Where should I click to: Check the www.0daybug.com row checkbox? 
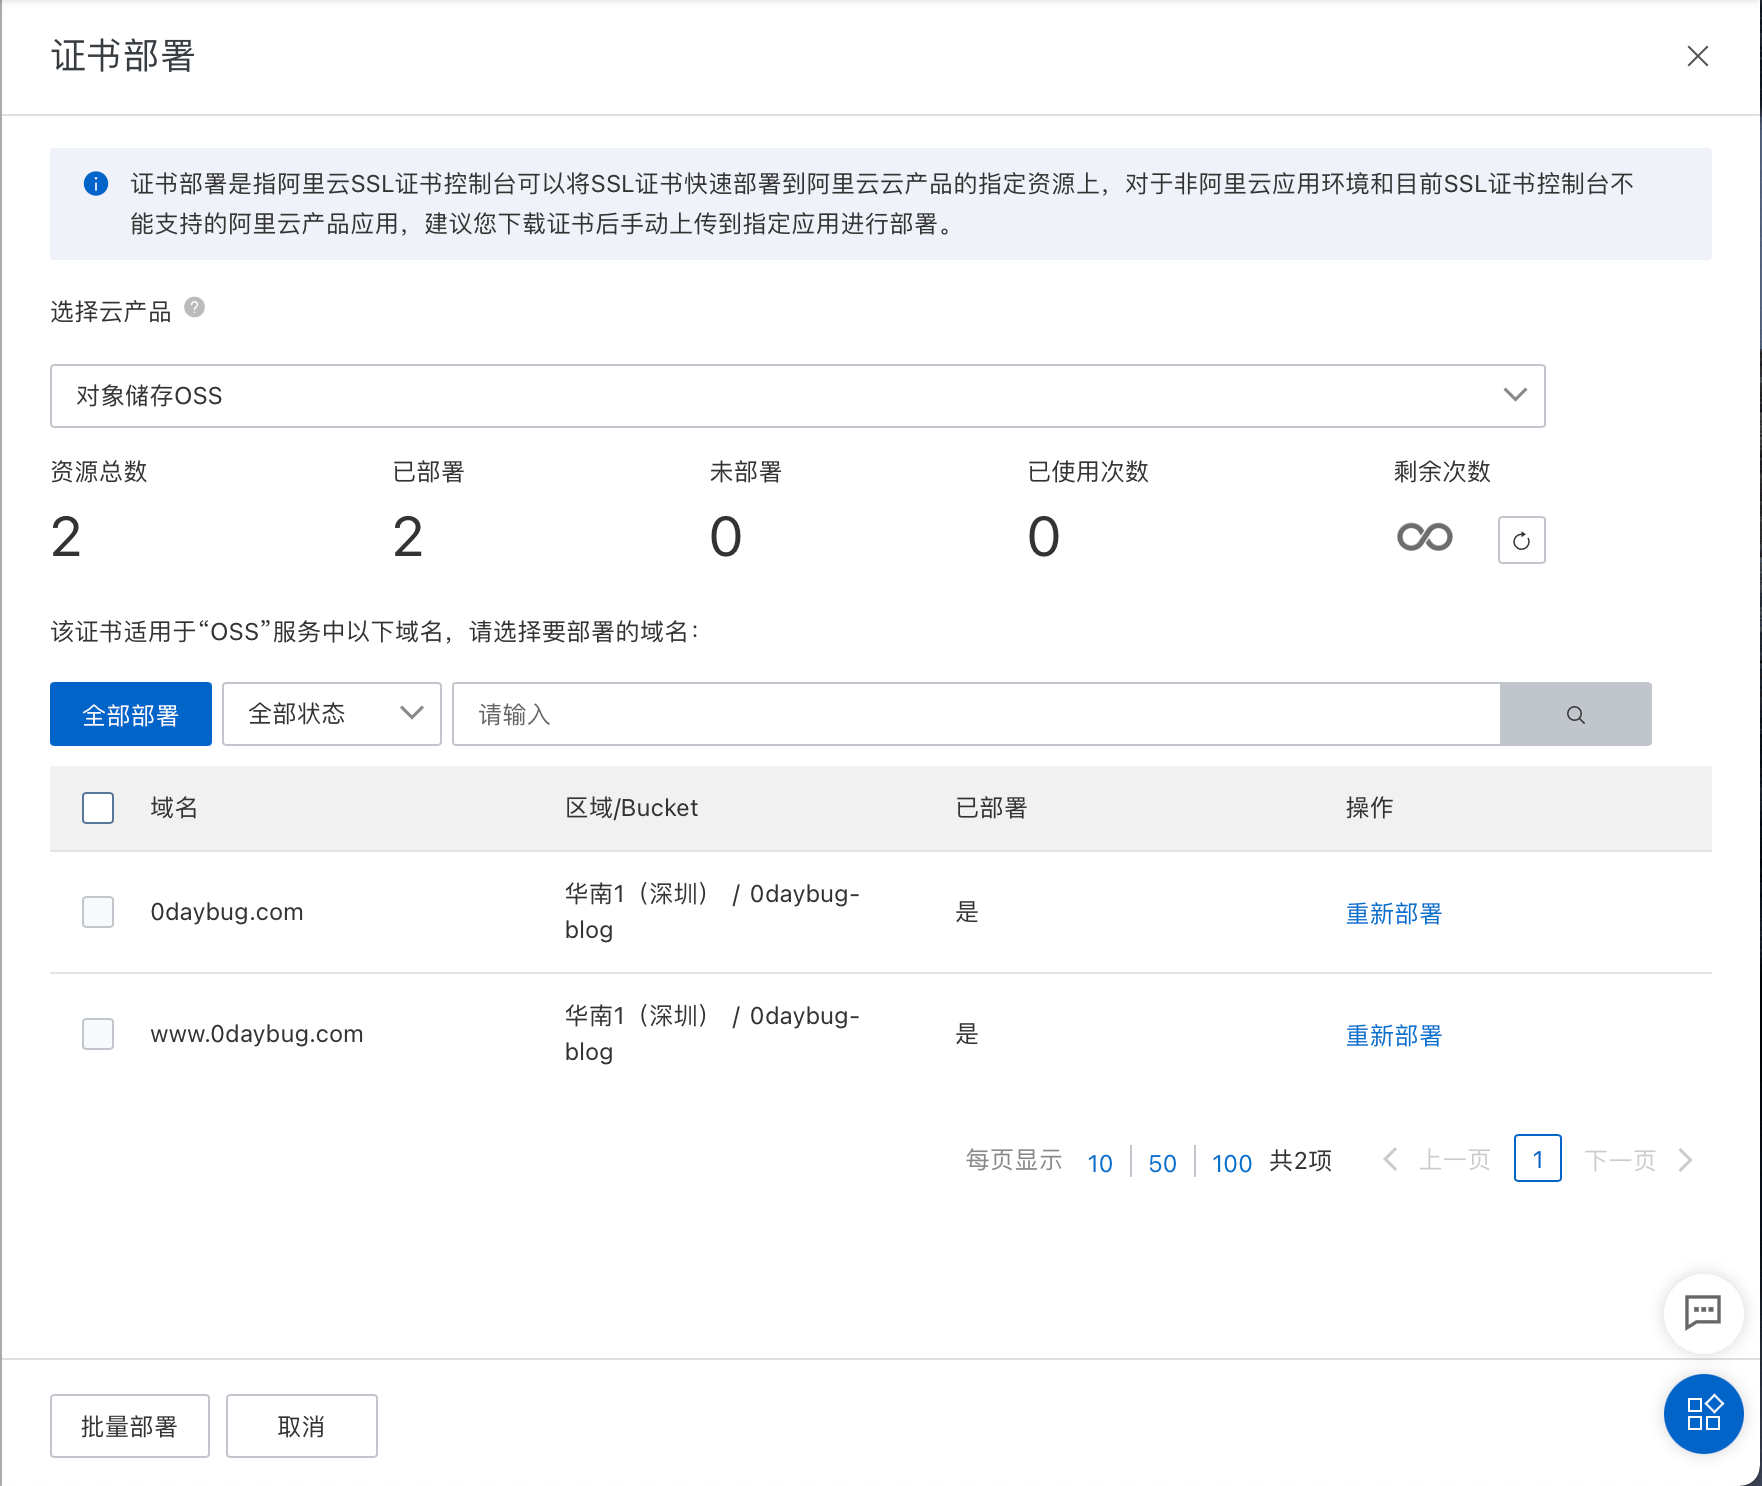[x=98, y=1034]
